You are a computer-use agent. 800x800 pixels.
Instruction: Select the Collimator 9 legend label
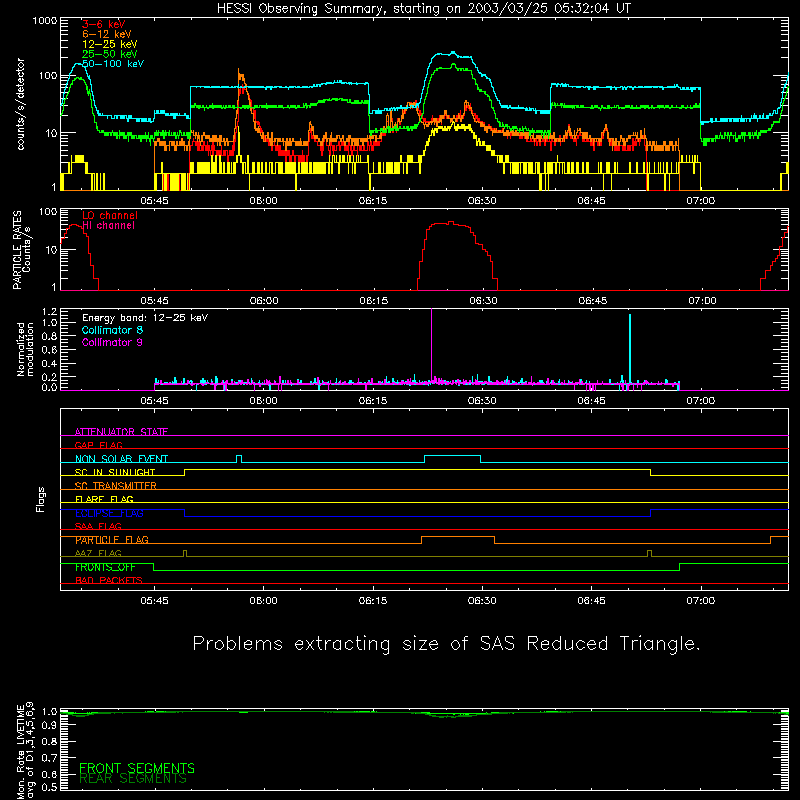point(112,342)
